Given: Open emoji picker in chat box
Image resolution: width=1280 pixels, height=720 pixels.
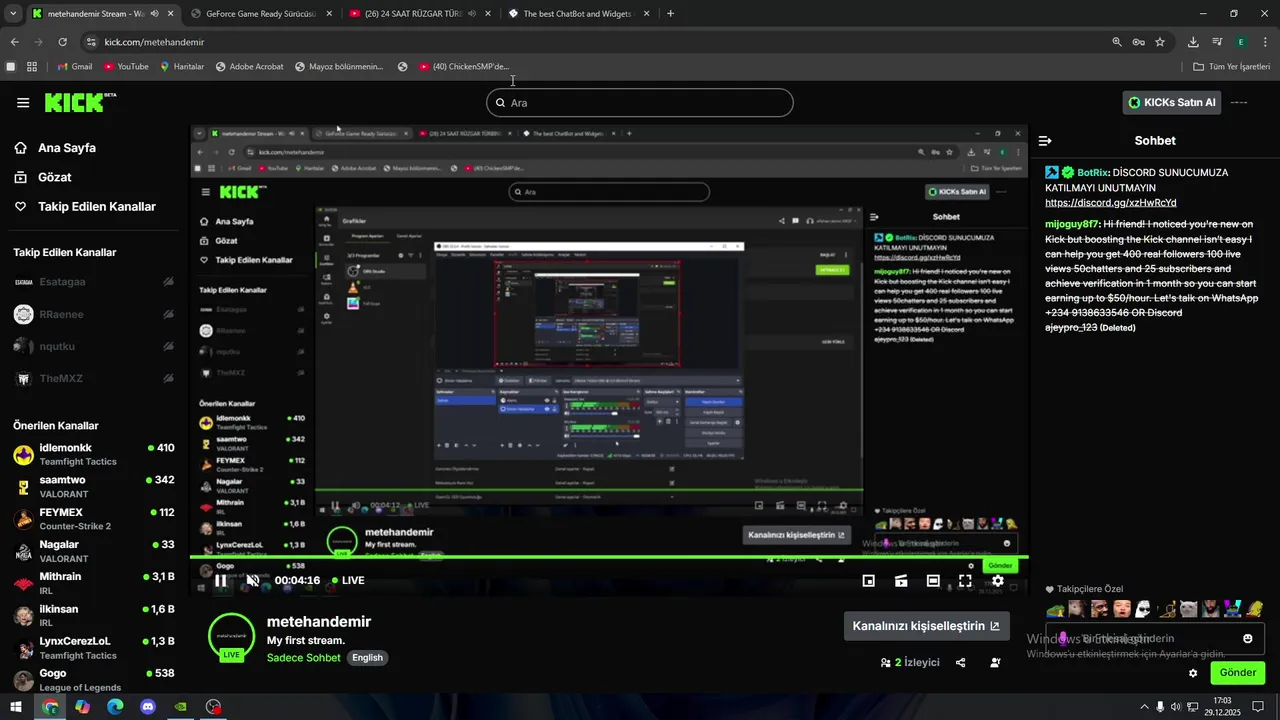Looking at the screenshot, I should point(1248,638).
